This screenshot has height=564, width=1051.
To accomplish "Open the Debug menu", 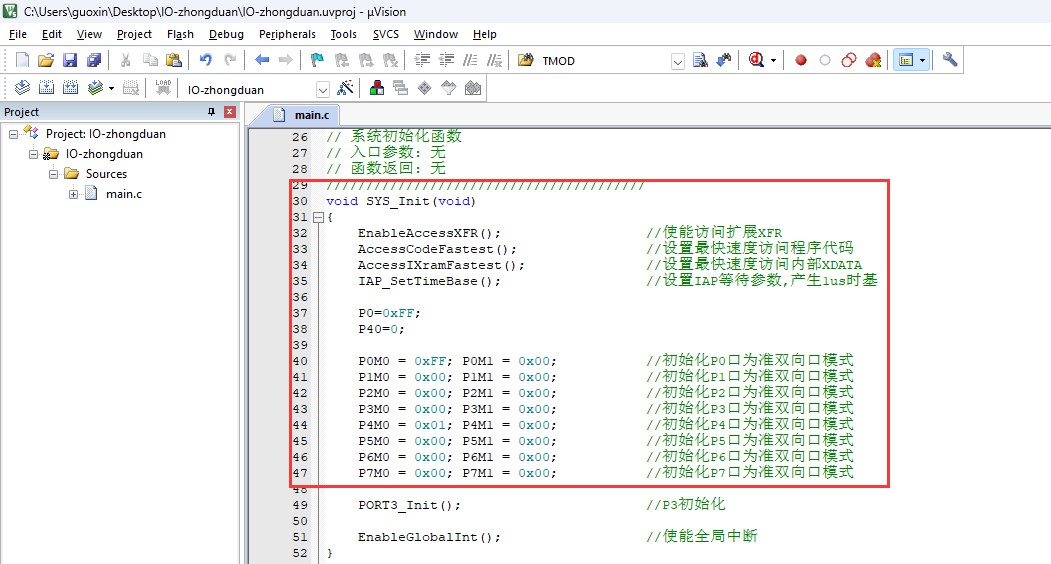I will click(x=226, y=34).
